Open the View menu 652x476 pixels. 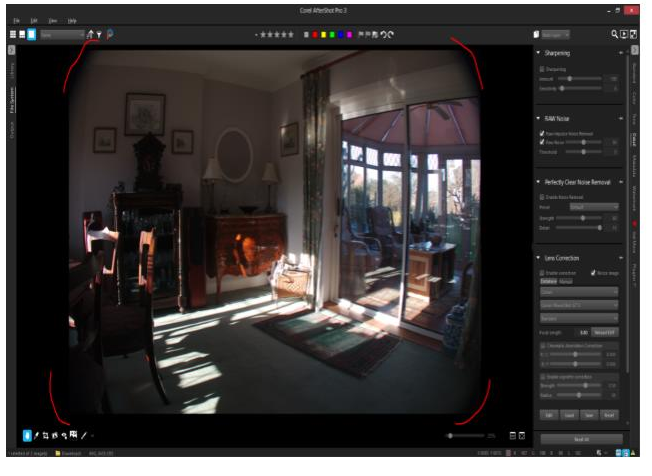tap(53, 20)
